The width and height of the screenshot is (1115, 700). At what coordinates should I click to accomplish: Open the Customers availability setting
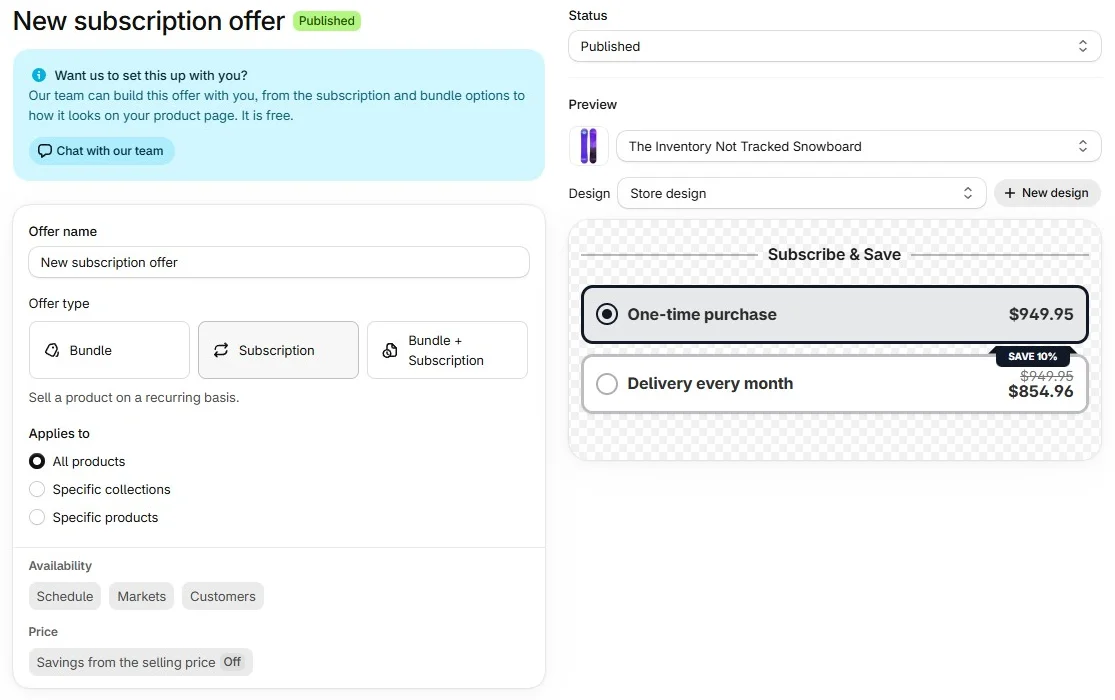click(x=223, y=596)
